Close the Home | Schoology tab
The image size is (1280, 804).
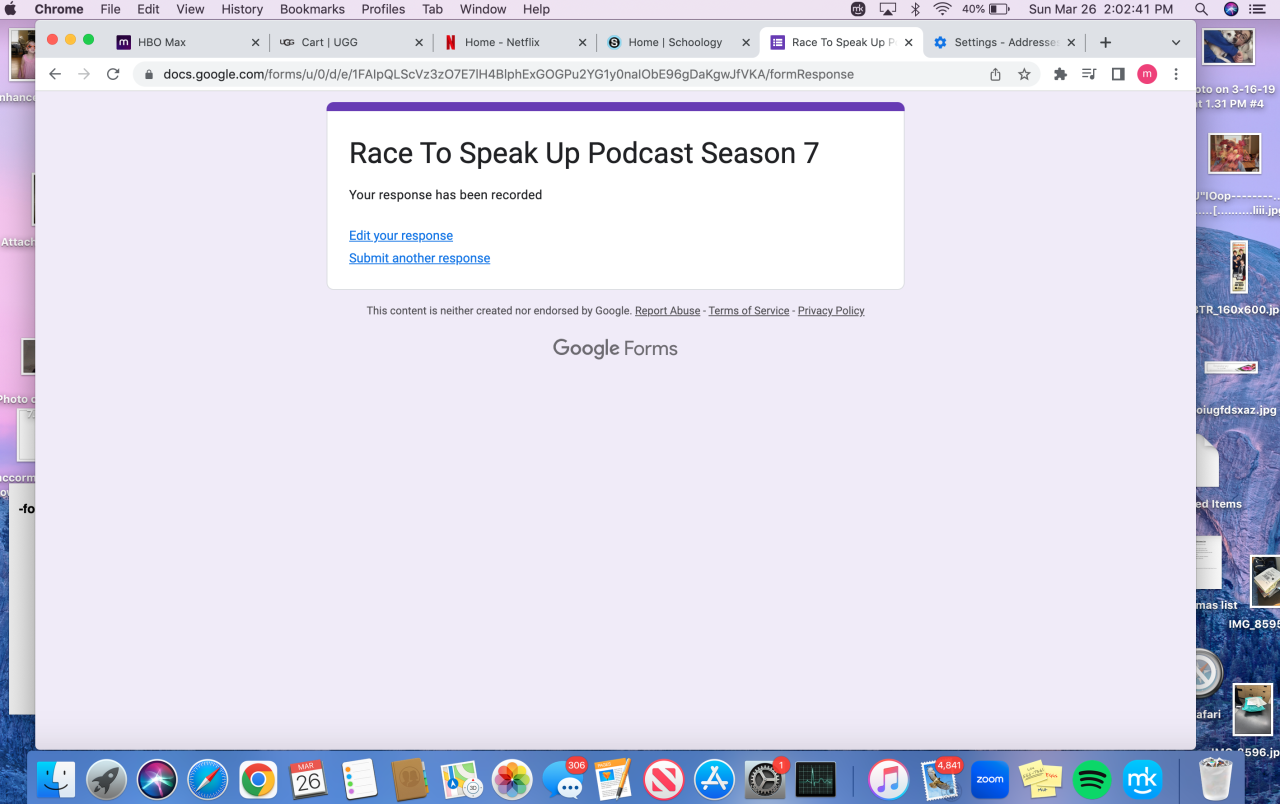745,42
